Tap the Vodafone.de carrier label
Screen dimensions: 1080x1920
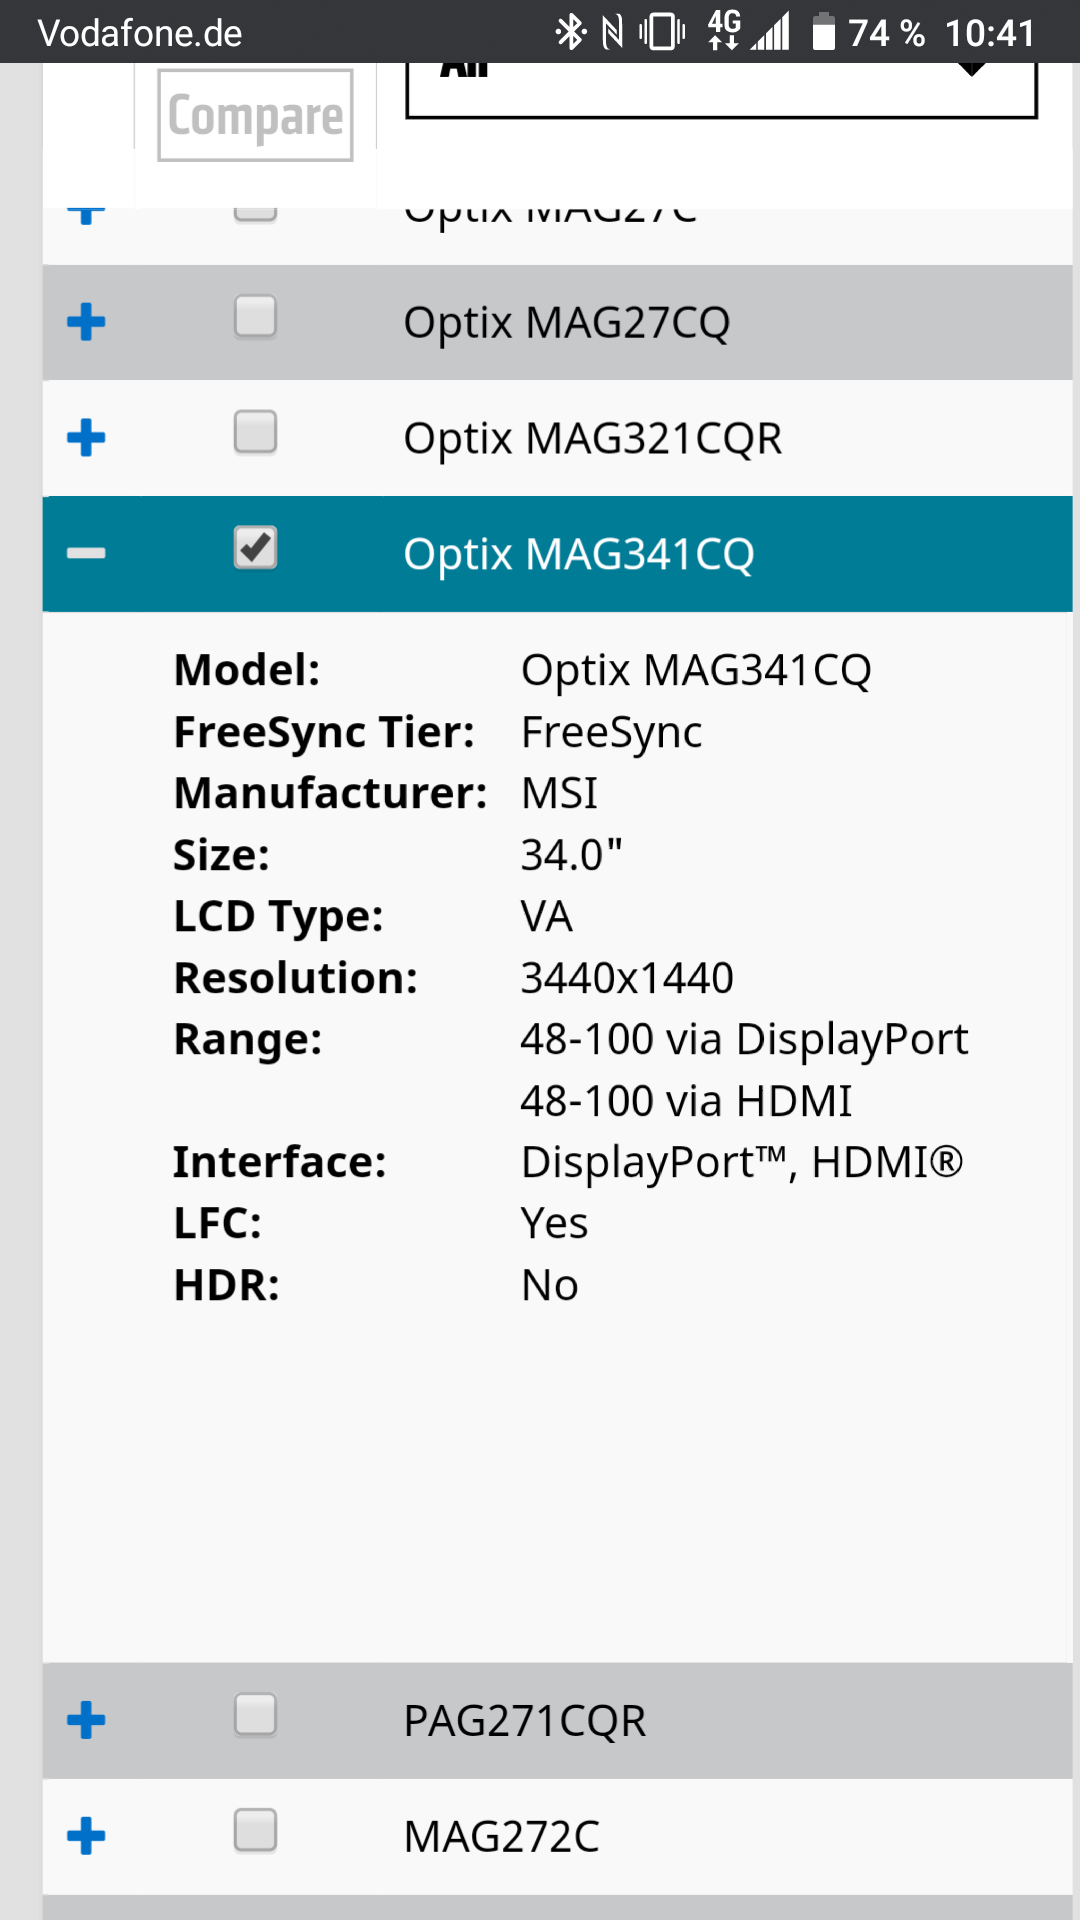coord(140,33)
